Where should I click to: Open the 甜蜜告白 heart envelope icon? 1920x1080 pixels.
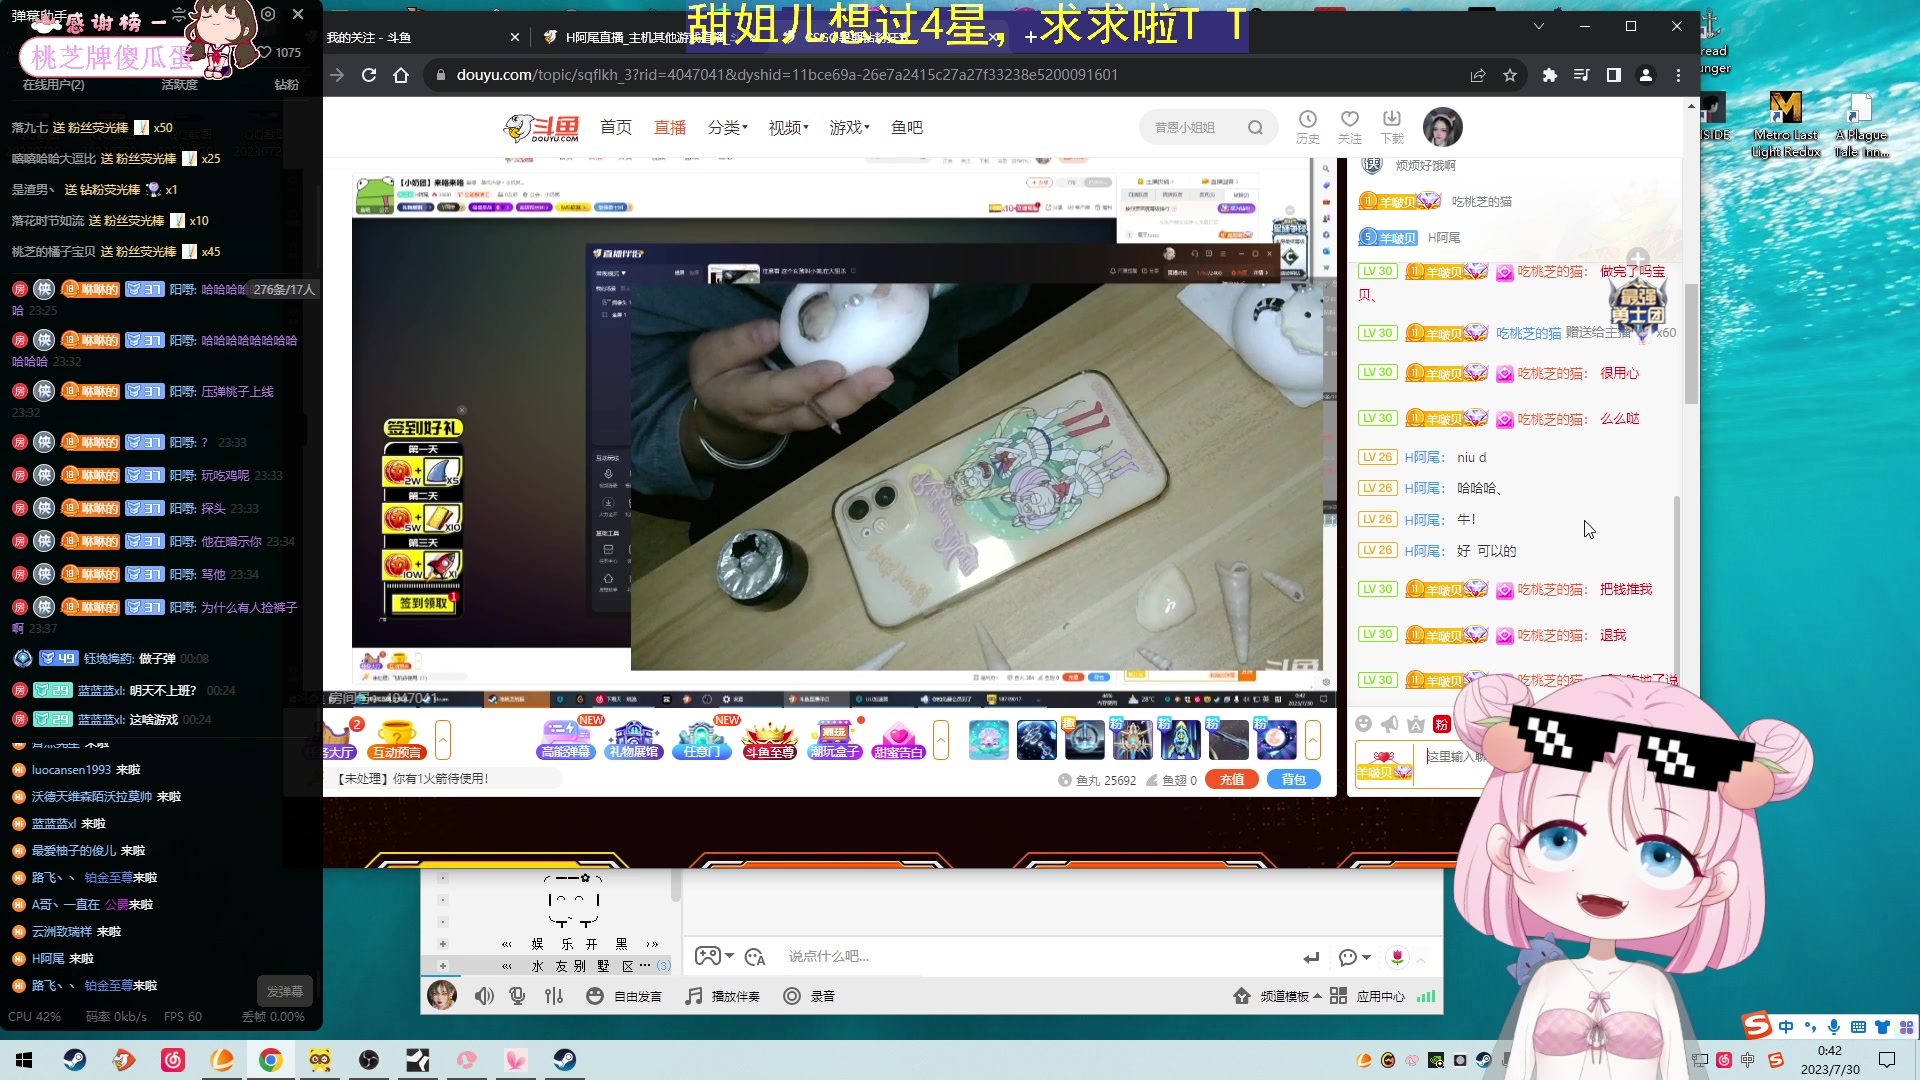click(x=897, y=740)
